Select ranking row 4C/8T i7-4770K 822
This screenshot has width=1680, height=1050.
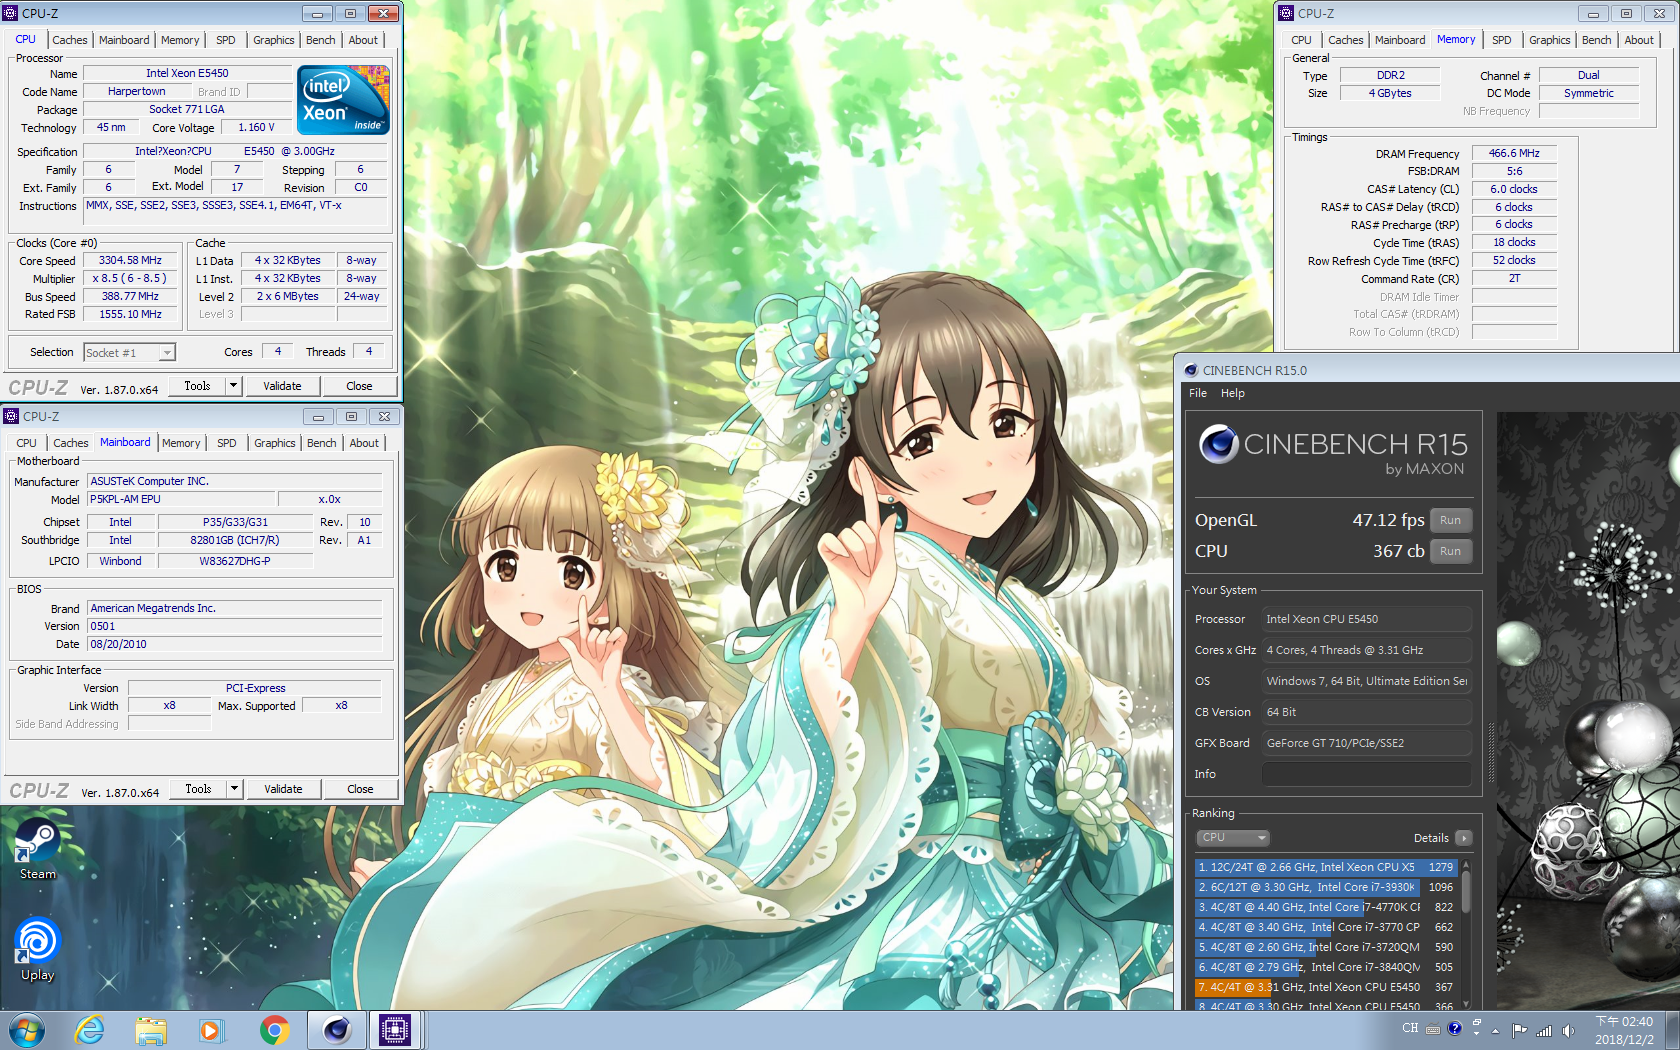pyautogui.click(x=1326, y=907)
